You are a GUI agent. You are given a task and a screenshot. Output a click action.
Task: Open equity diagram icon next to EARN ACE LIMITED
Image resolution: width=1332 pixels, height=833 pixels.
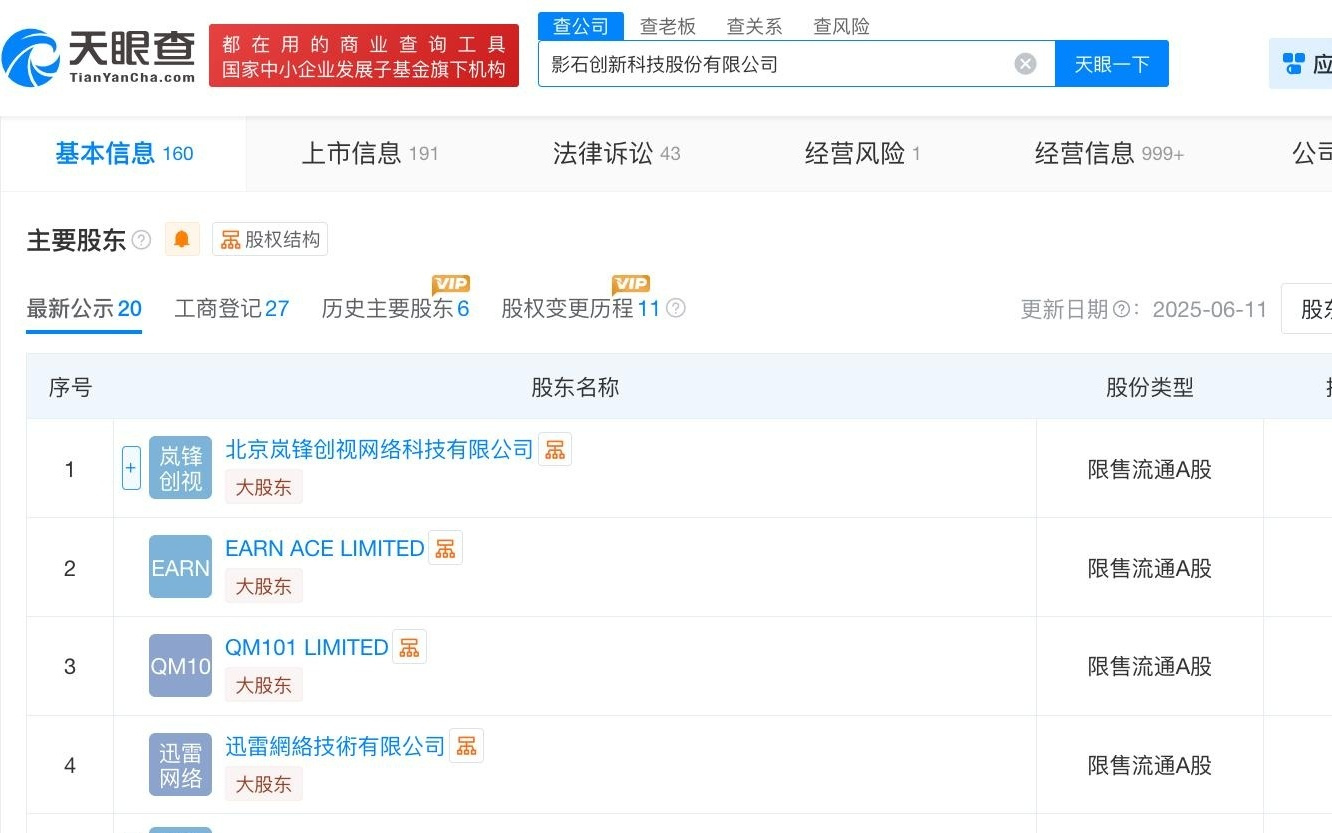tap(445, 547)
